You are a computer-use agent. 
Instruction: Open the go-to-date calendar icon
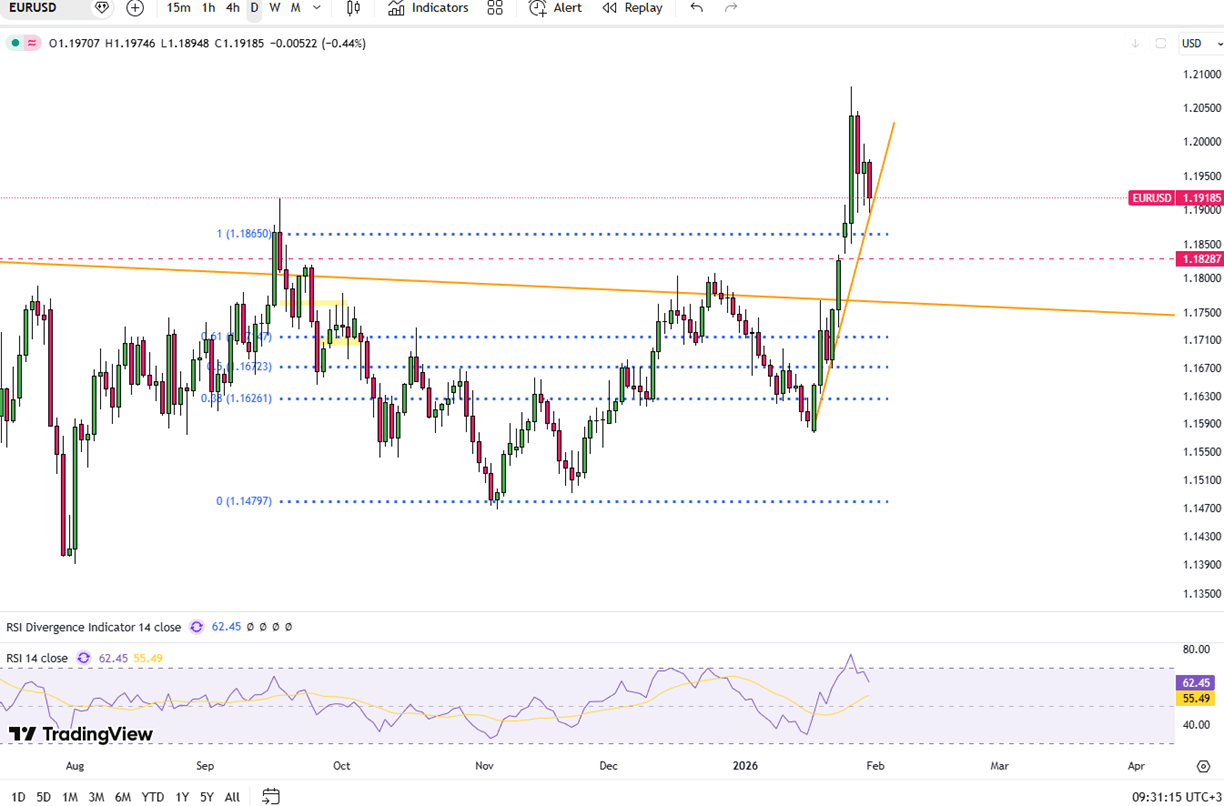(271, 797)
